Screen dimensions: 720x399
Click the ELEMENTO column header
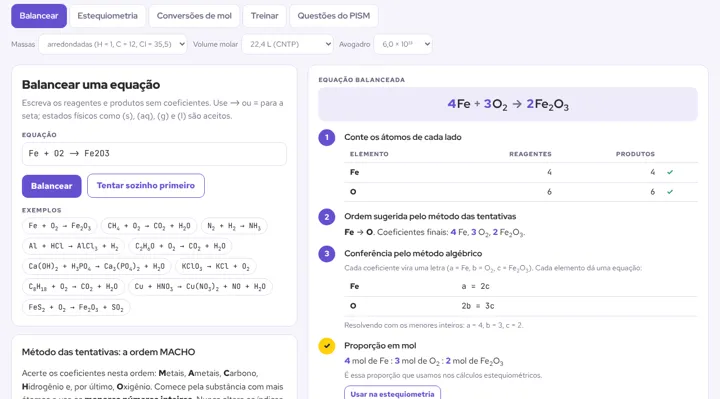coord(369,154)
